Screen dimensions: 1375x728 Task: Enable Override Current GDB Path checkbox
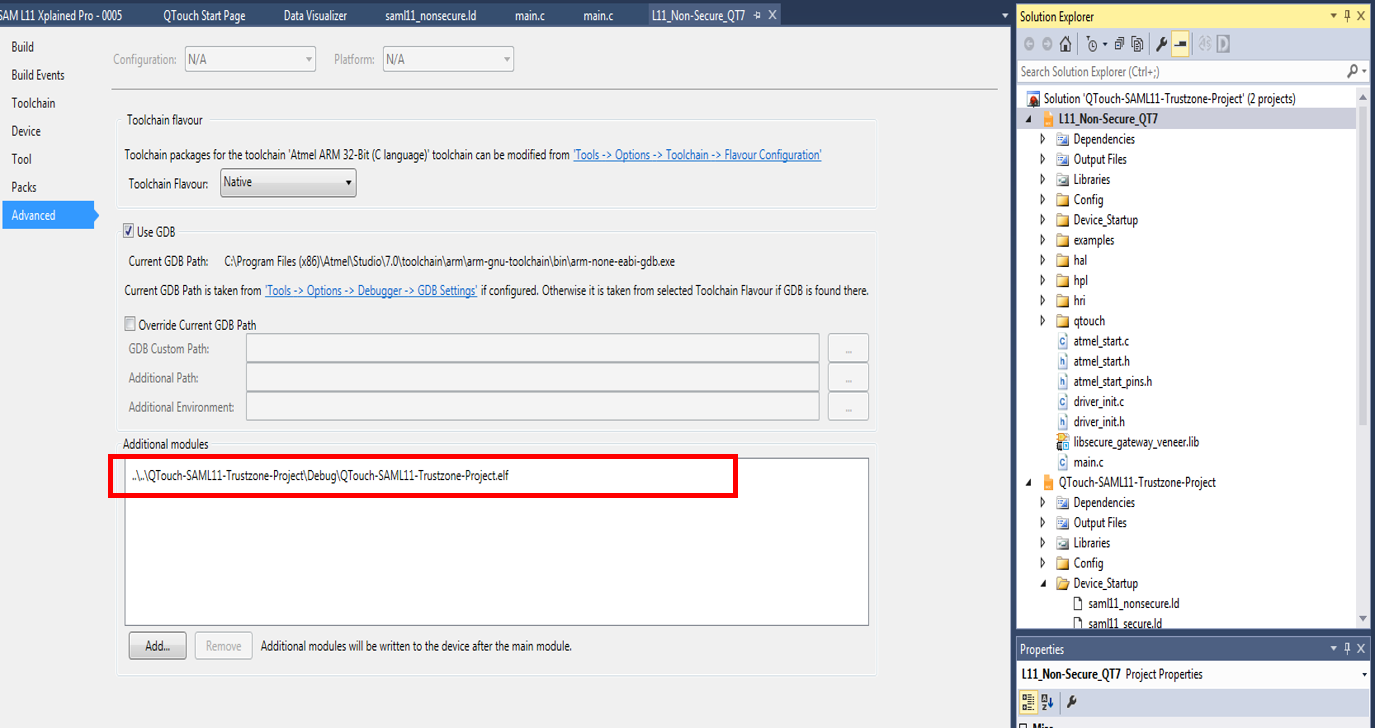(129, 324)
